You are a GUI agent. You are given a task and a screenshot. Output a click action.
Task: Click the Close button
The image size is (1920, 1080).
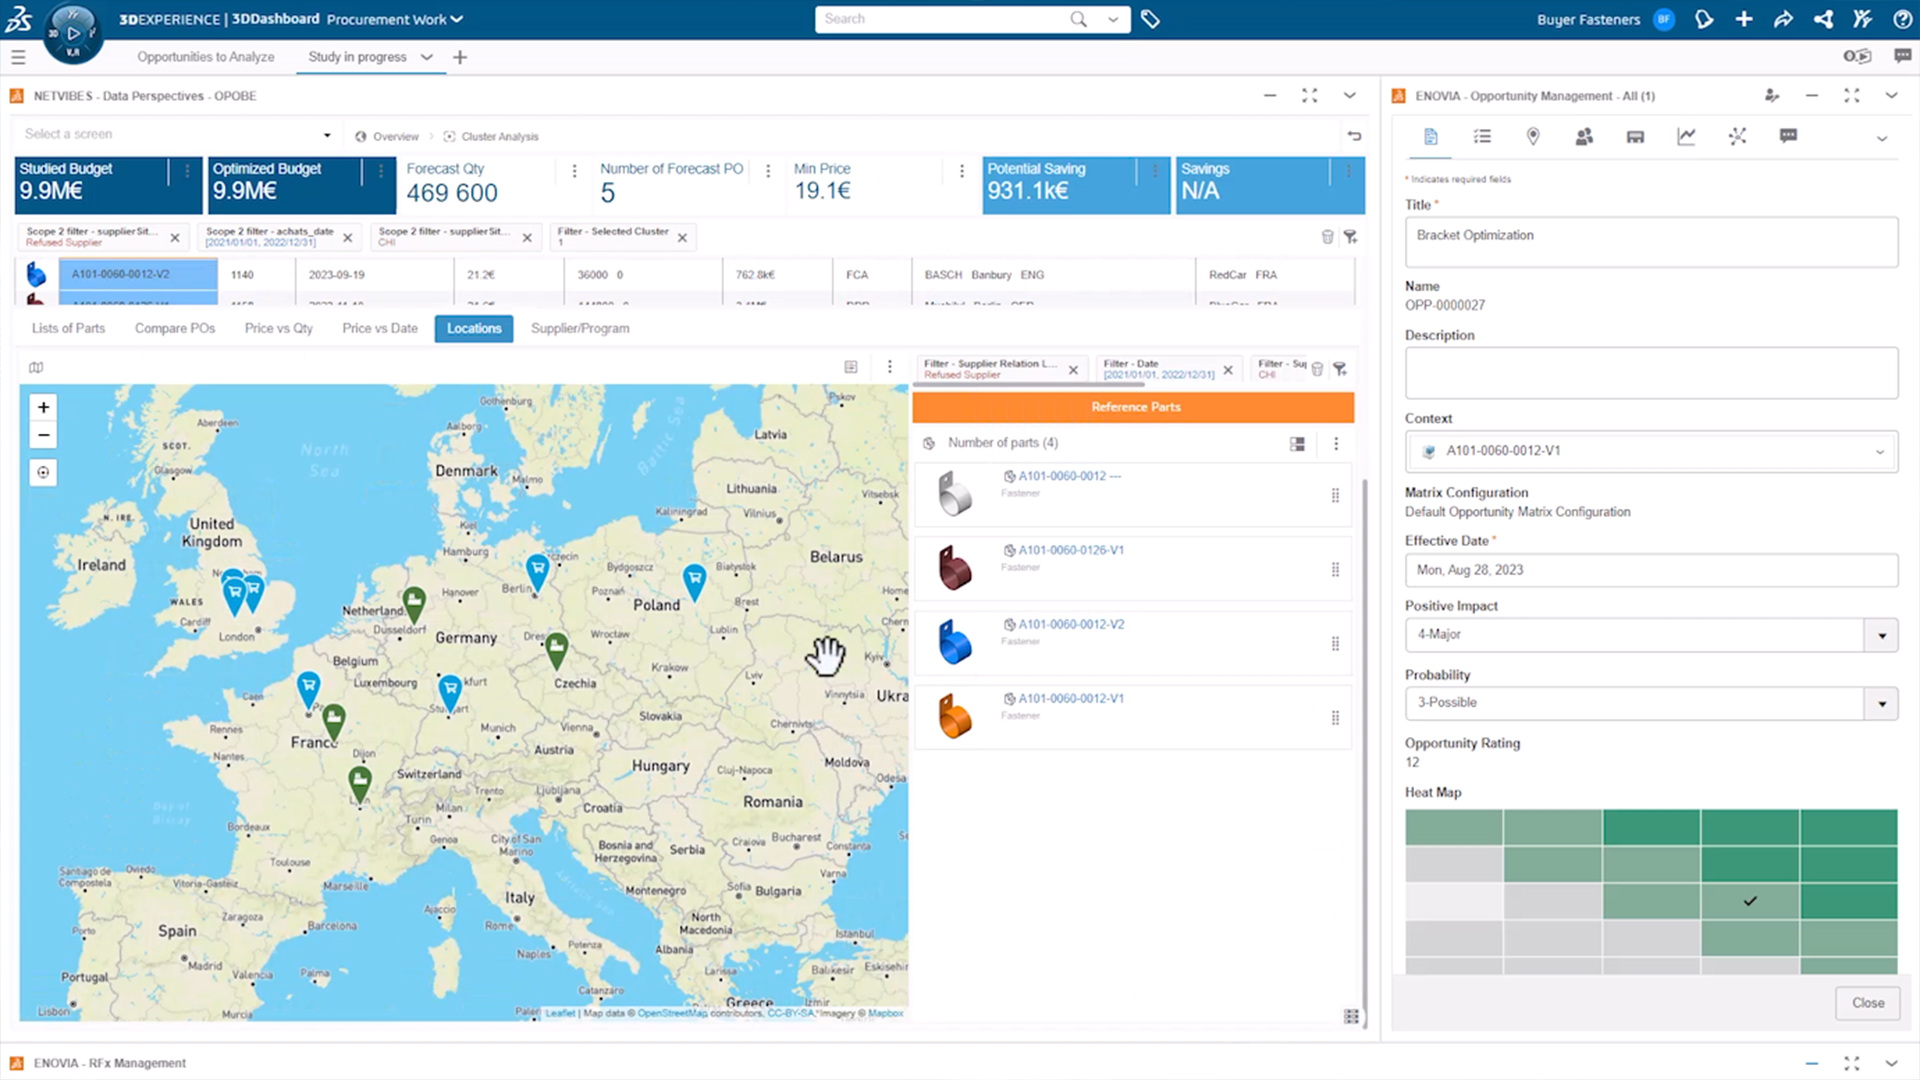(x=1867, y=1002)
